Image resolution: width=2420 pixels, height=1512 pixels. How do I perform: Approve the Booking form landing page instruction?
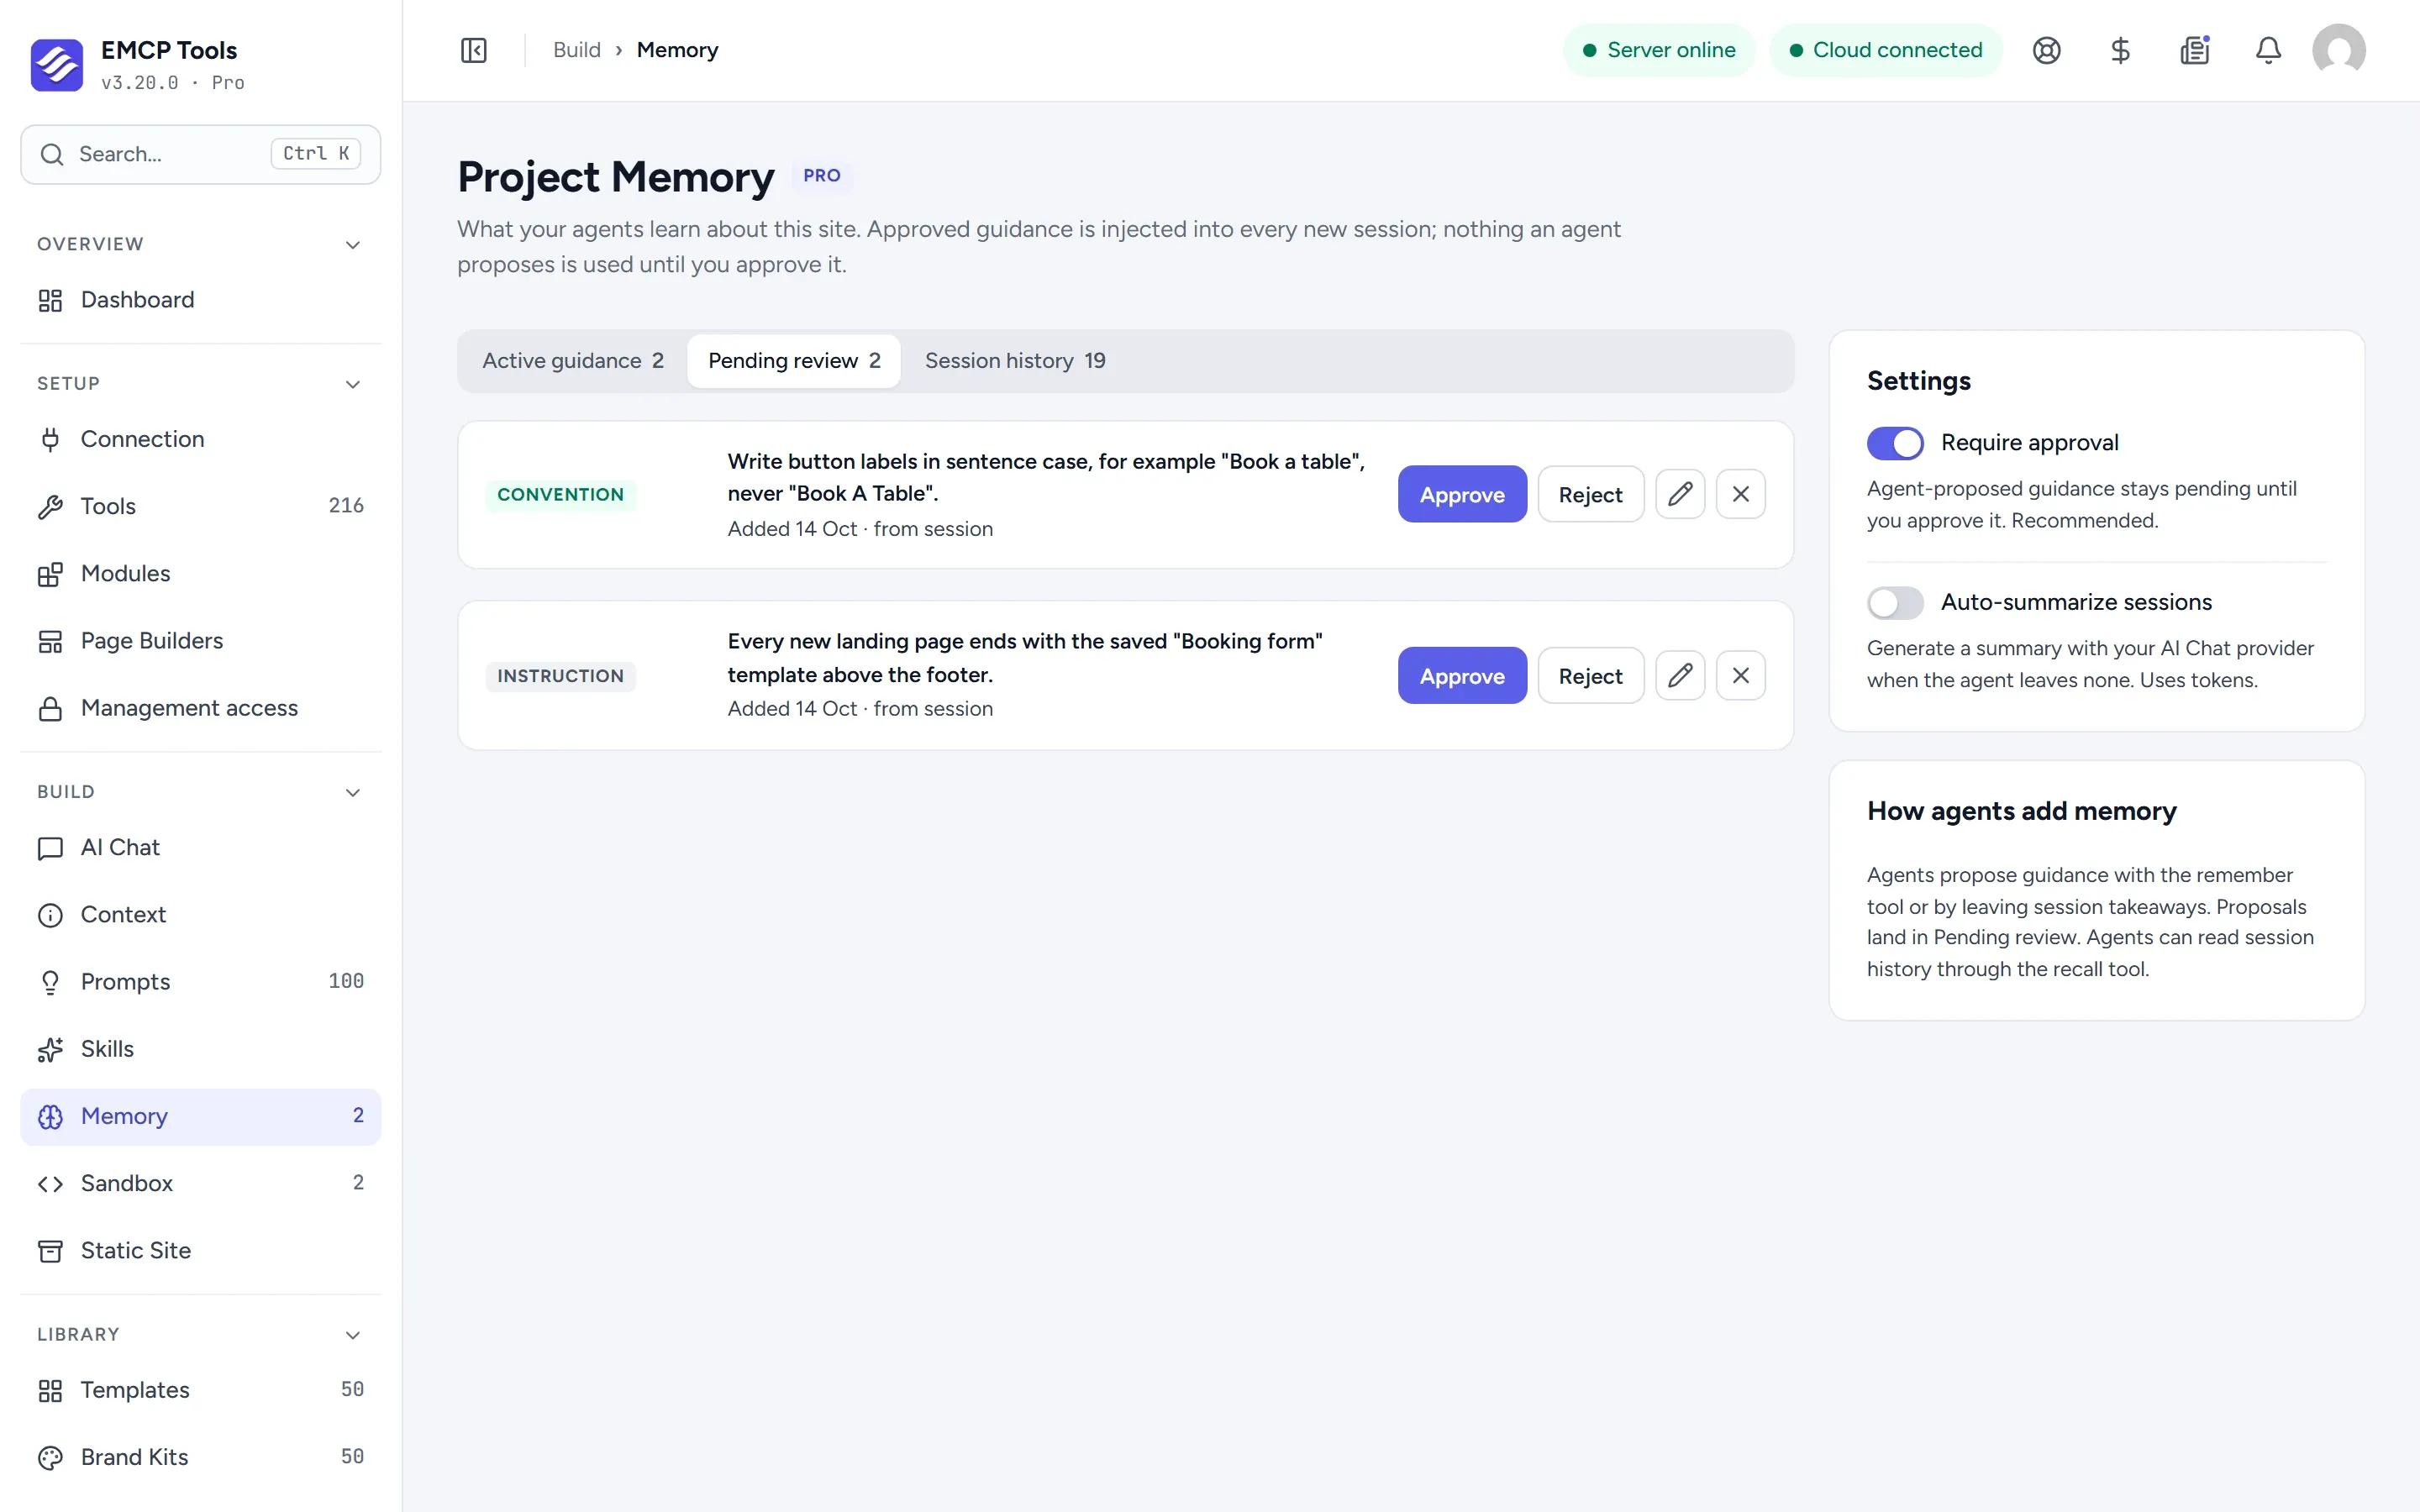(1462, 675)
